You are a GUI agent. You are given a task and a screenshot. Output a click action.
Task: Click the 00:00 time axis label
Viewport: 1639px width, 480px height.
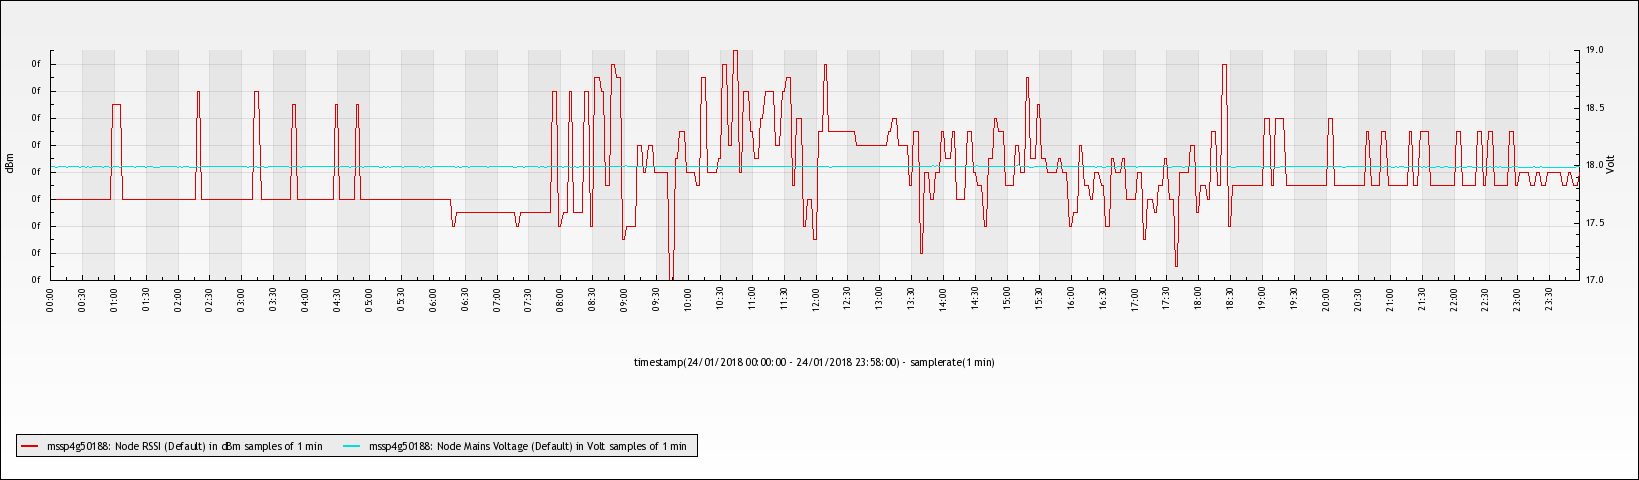pos(51,300)
